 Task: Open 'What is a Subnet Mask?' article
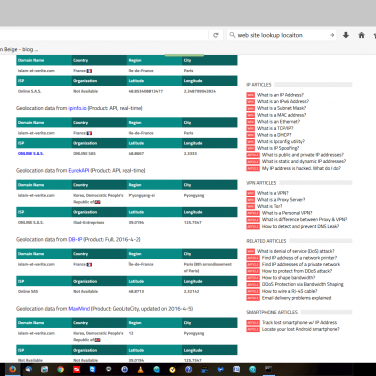coord(281,108)
